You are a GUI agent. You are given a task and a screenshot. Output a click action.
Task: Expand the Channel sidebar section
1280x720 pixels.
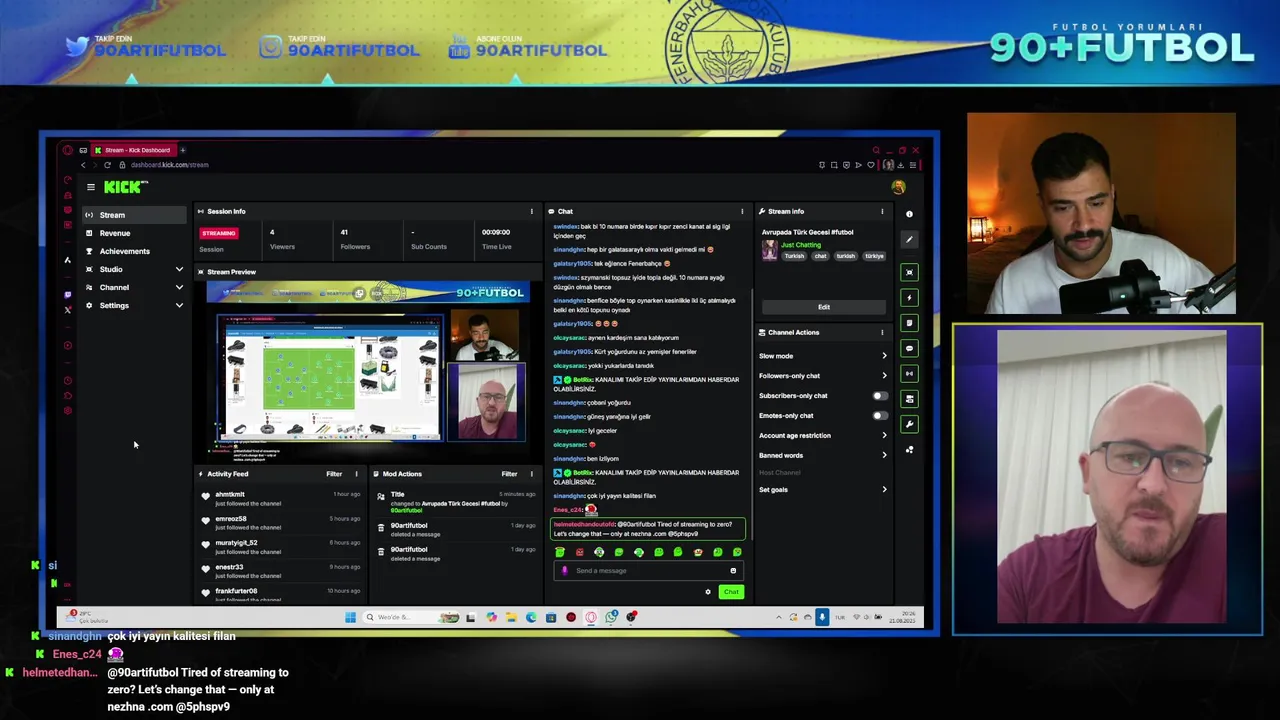pos(134,287)
